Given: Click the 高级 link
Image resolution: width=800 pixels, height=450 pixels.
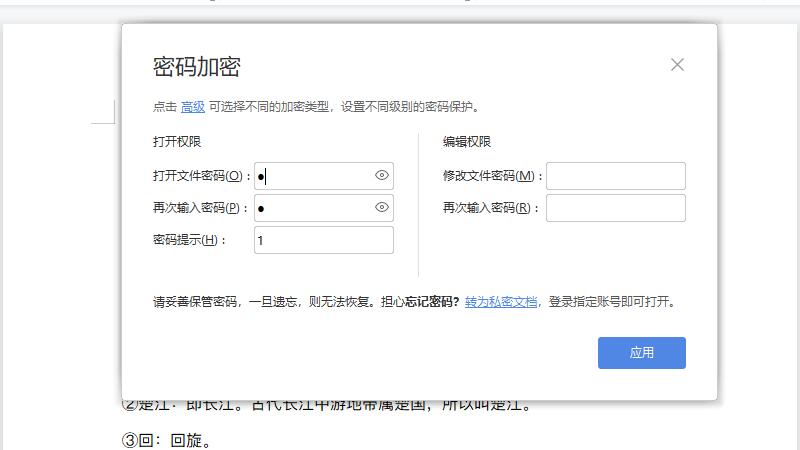Looking at the screenshot, I should [193, 107].
